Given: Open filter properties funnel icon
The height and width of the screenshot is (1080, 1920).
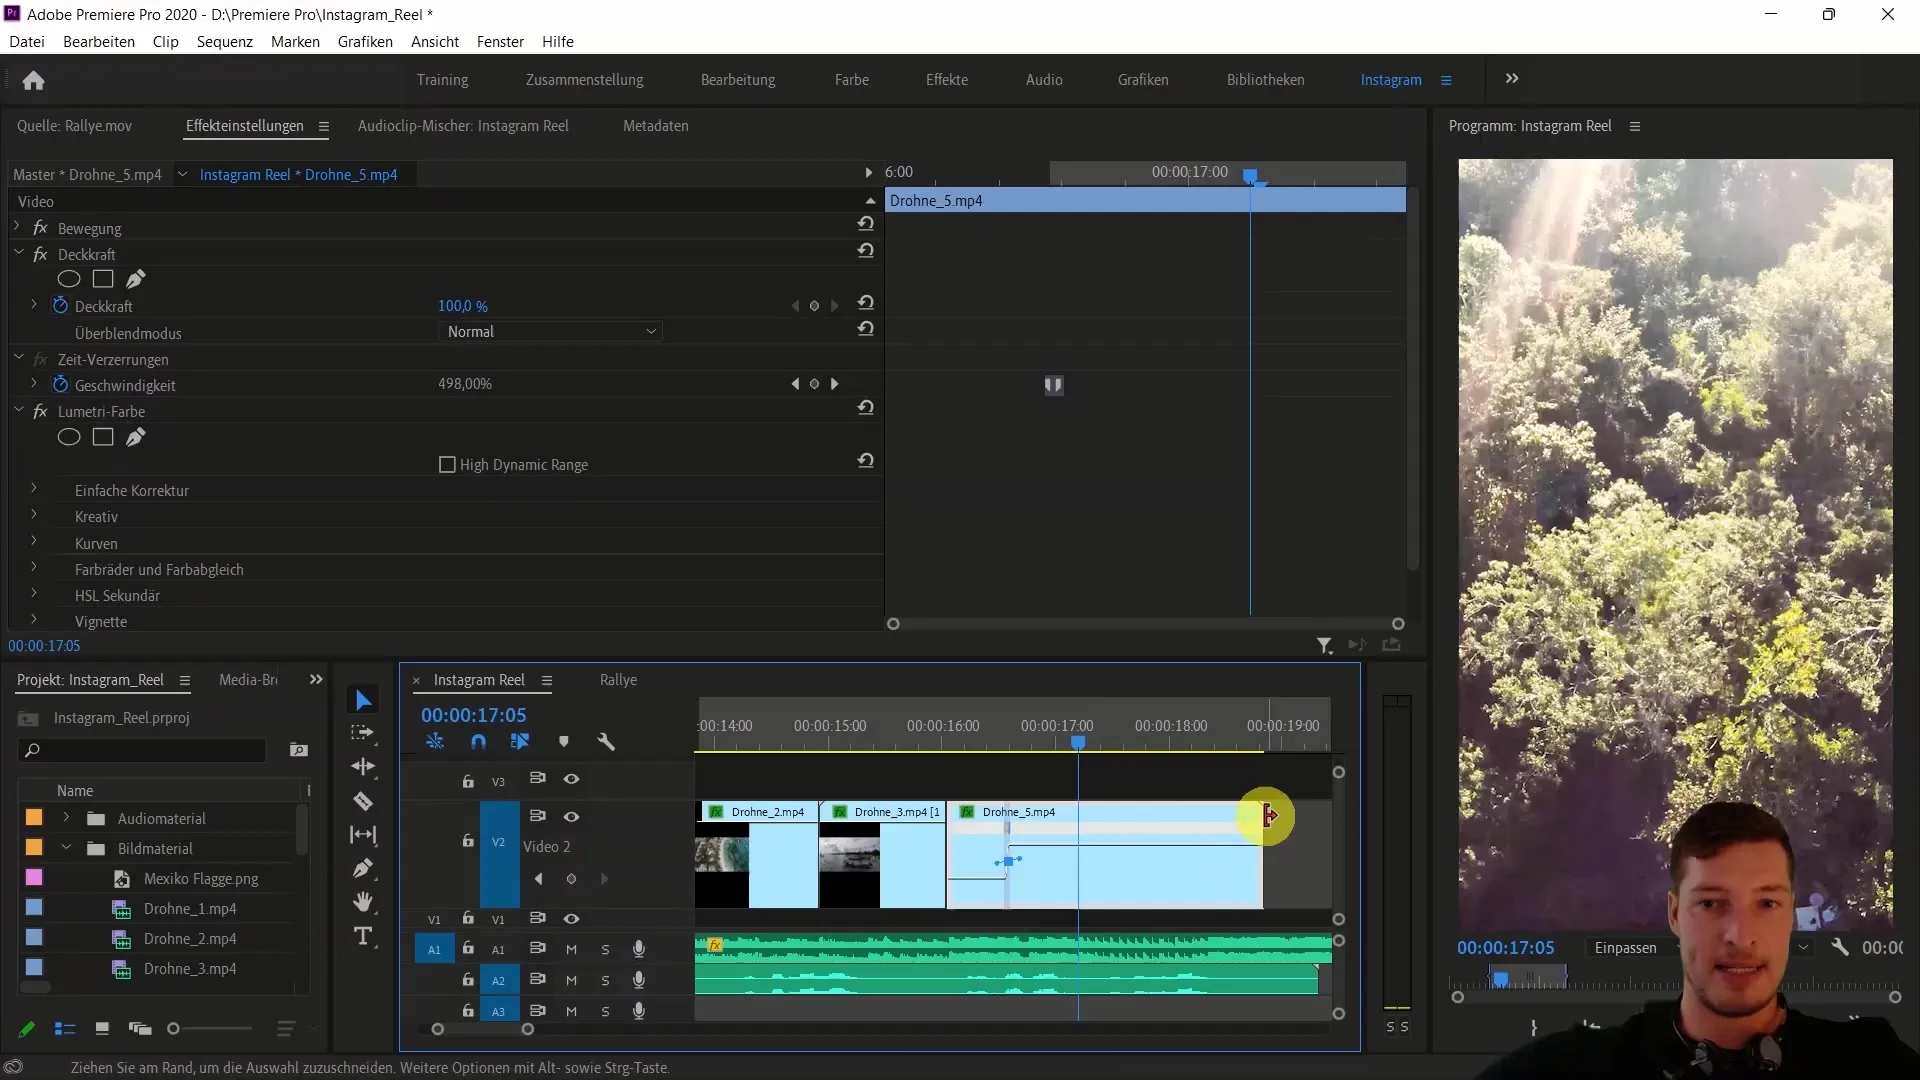Looking at the screenshot, I should pyautogui.click(x=1324, y=646).
